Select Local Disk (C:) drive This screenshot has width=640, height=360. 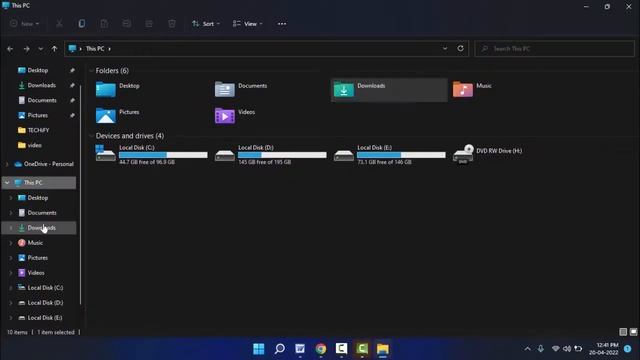point(151,155)
